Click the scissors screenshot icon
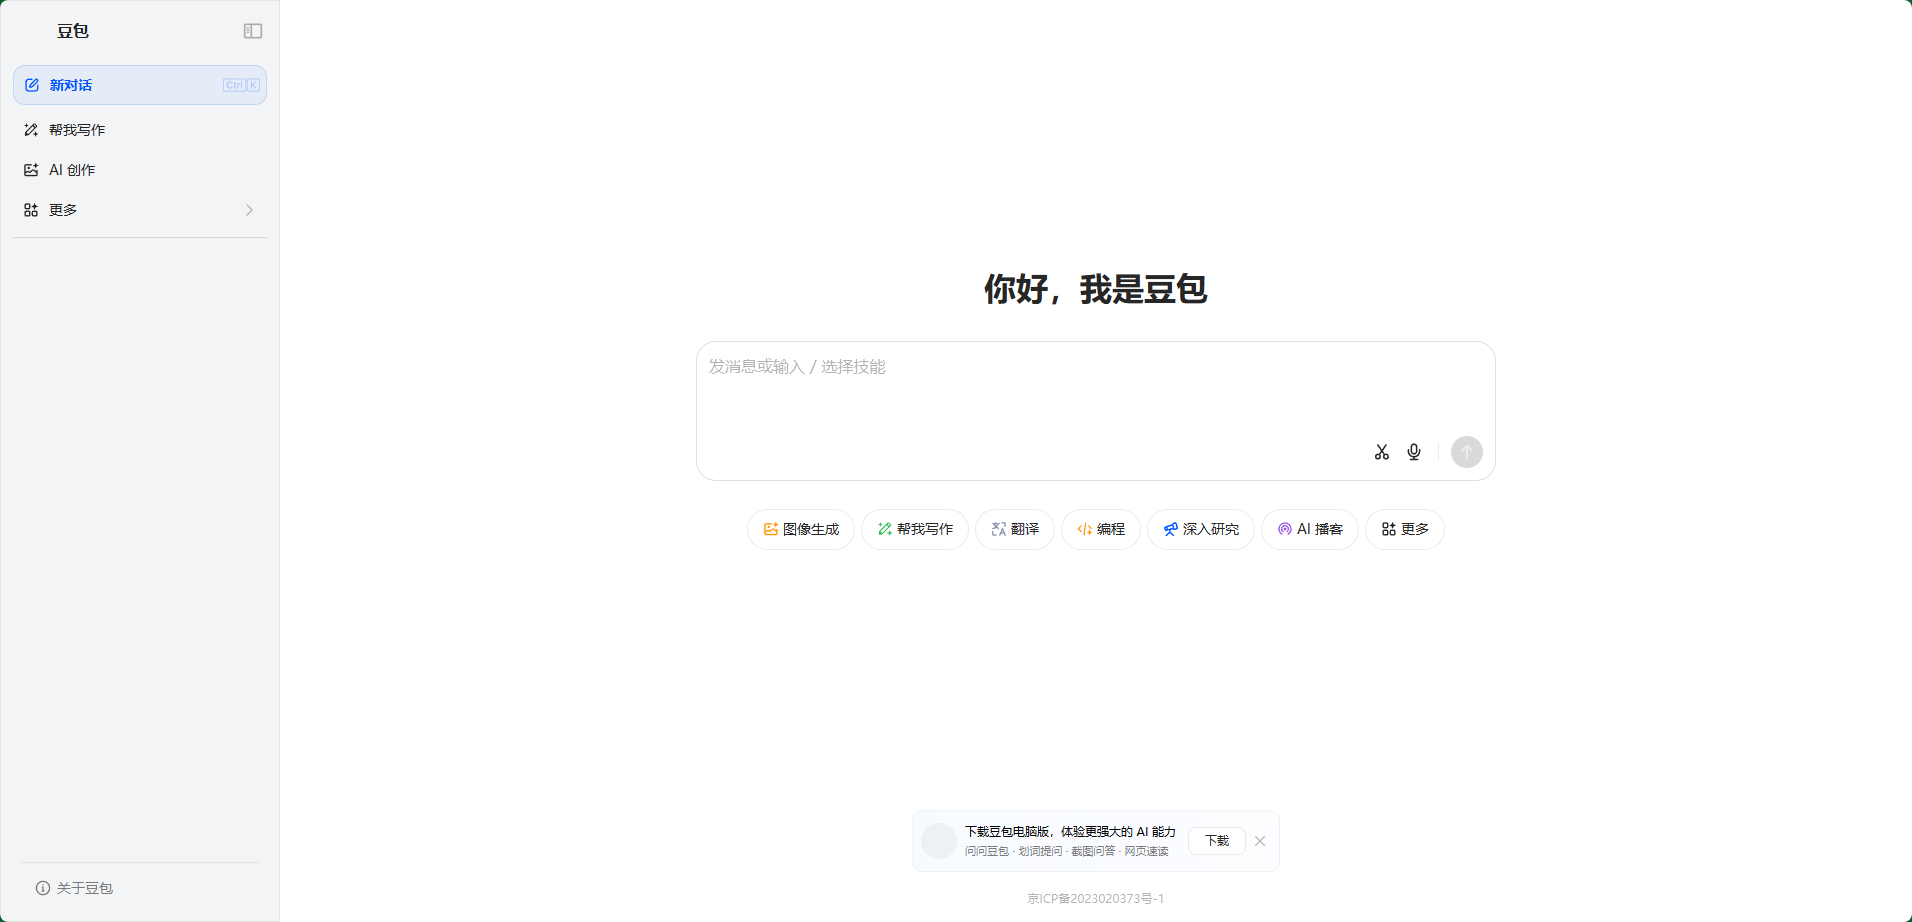 click(x=1381, y=452)
